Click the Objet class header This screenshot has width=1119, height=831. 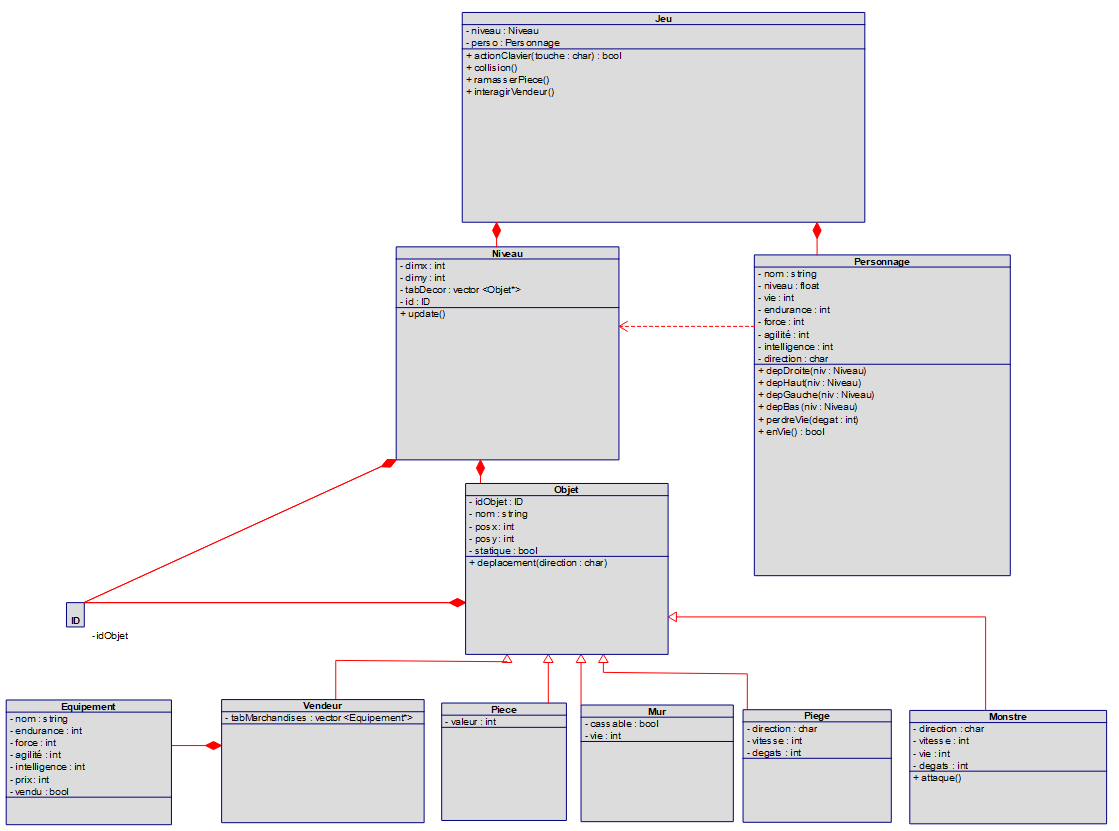point(566,489)
